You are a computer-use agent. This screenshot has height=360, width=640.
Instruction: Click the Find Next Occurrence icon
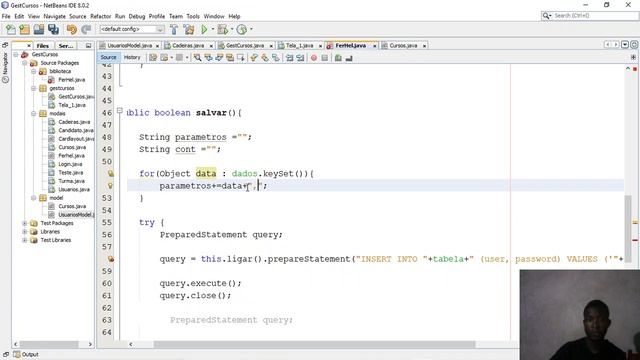pyautogui.click(x=219, y=58)
